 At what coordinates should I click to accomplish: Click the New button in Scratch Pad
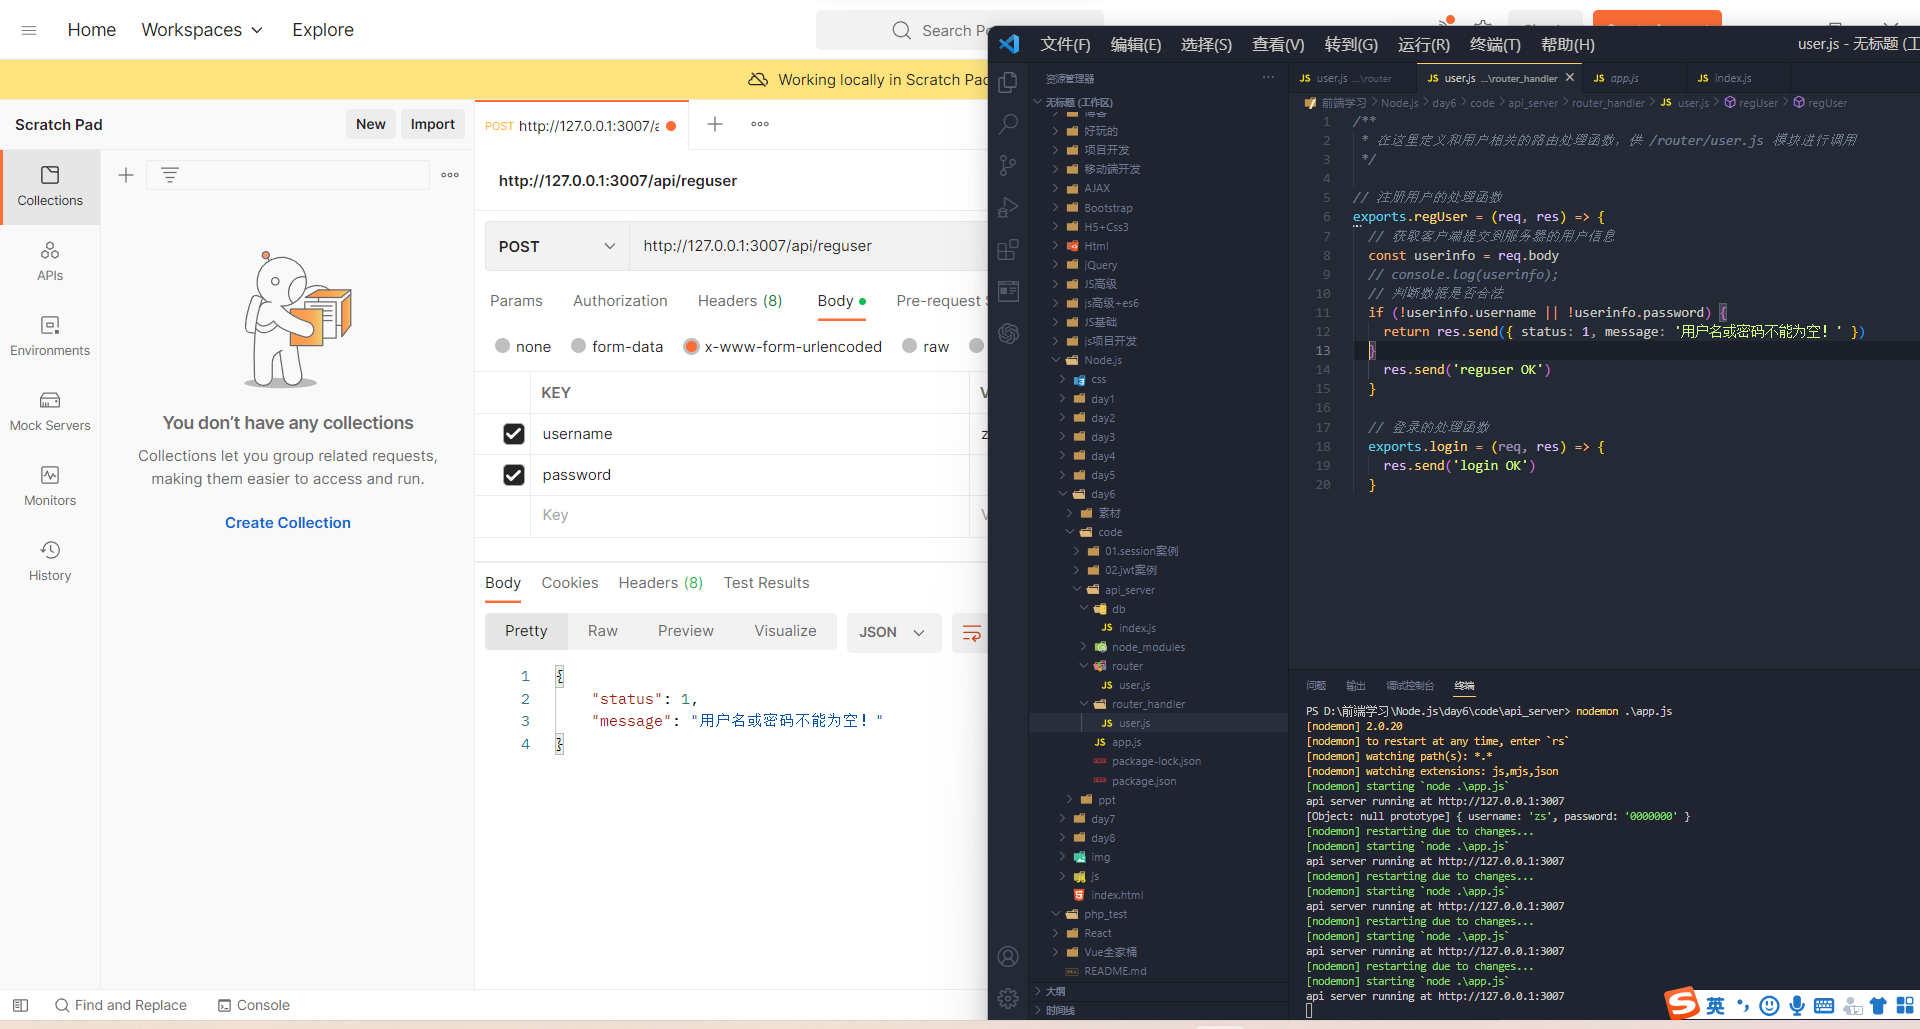[x=370, y=124]
